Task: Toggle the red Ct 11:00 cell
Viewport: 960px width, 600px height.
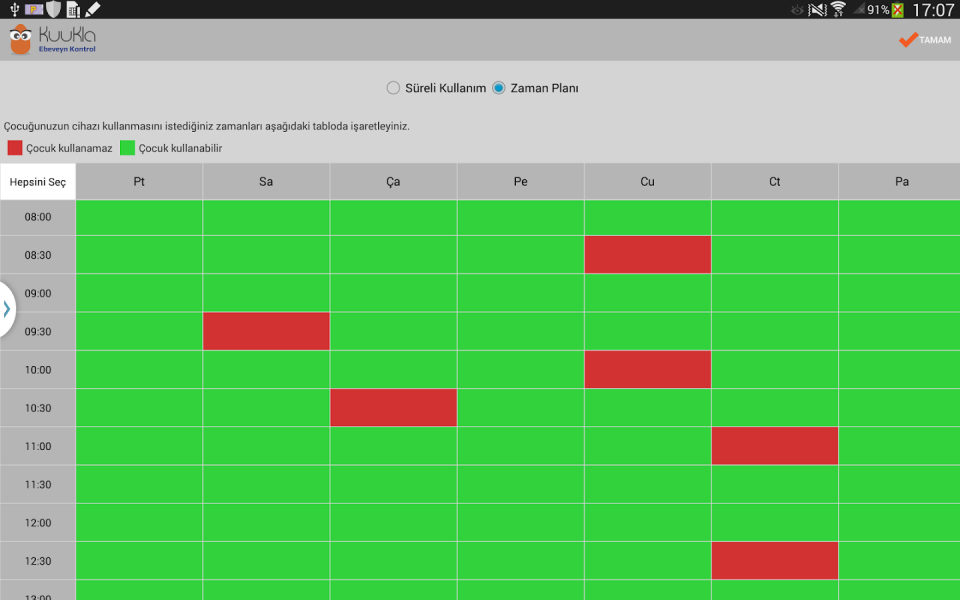Action: (x=775, y=446)
